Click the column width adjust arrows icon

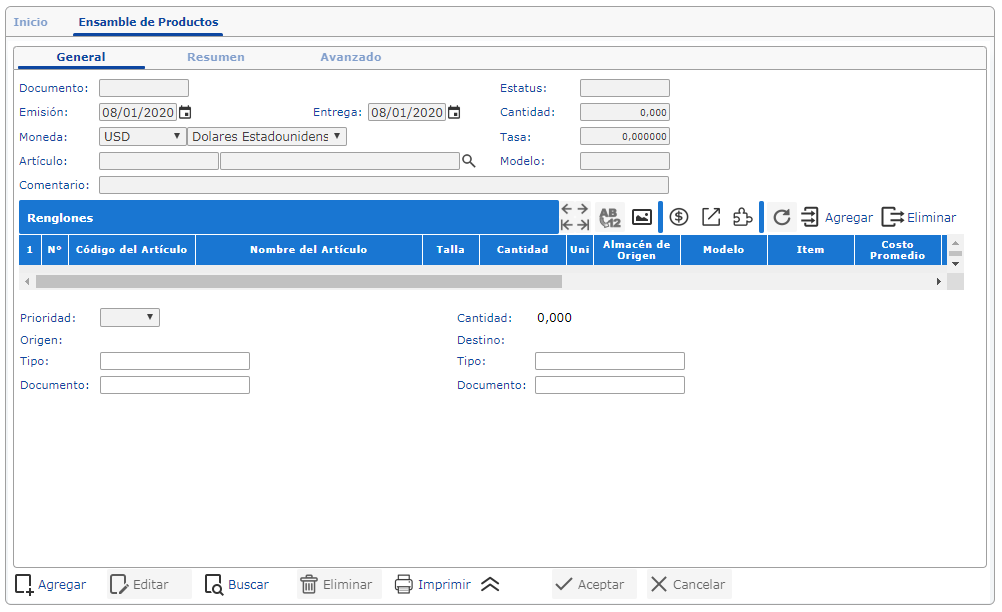(x=575, y=217)
